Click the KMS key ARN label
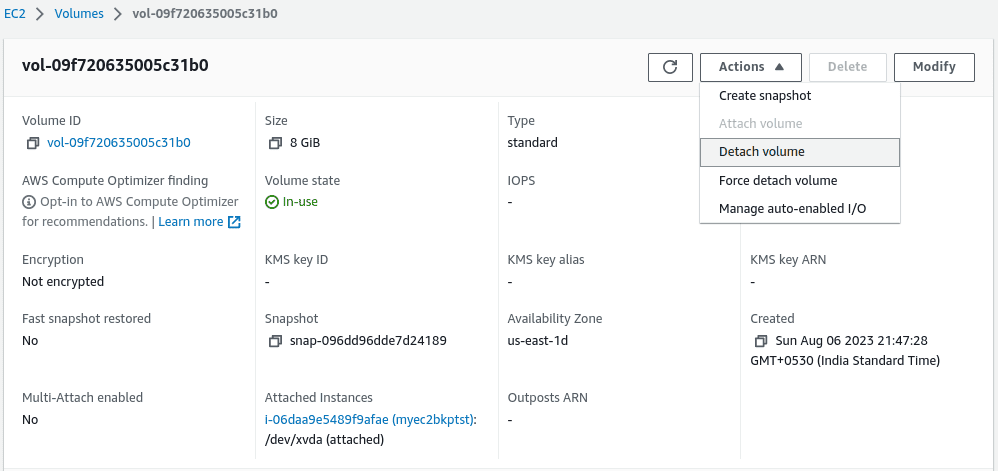The height and width of the screenshot is (471, 998). pyautogui.click(x=789, y=260)
